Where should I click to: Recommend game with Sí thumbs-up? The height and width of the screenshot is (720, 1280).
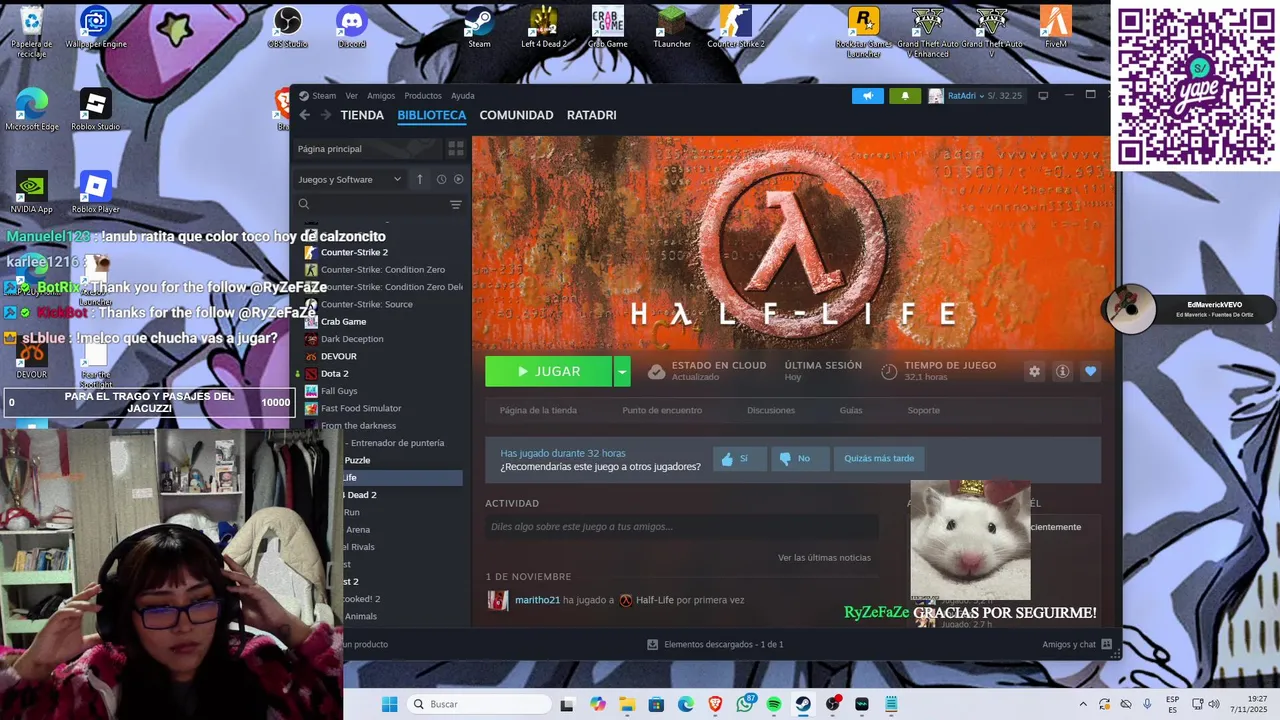[740, 458]
